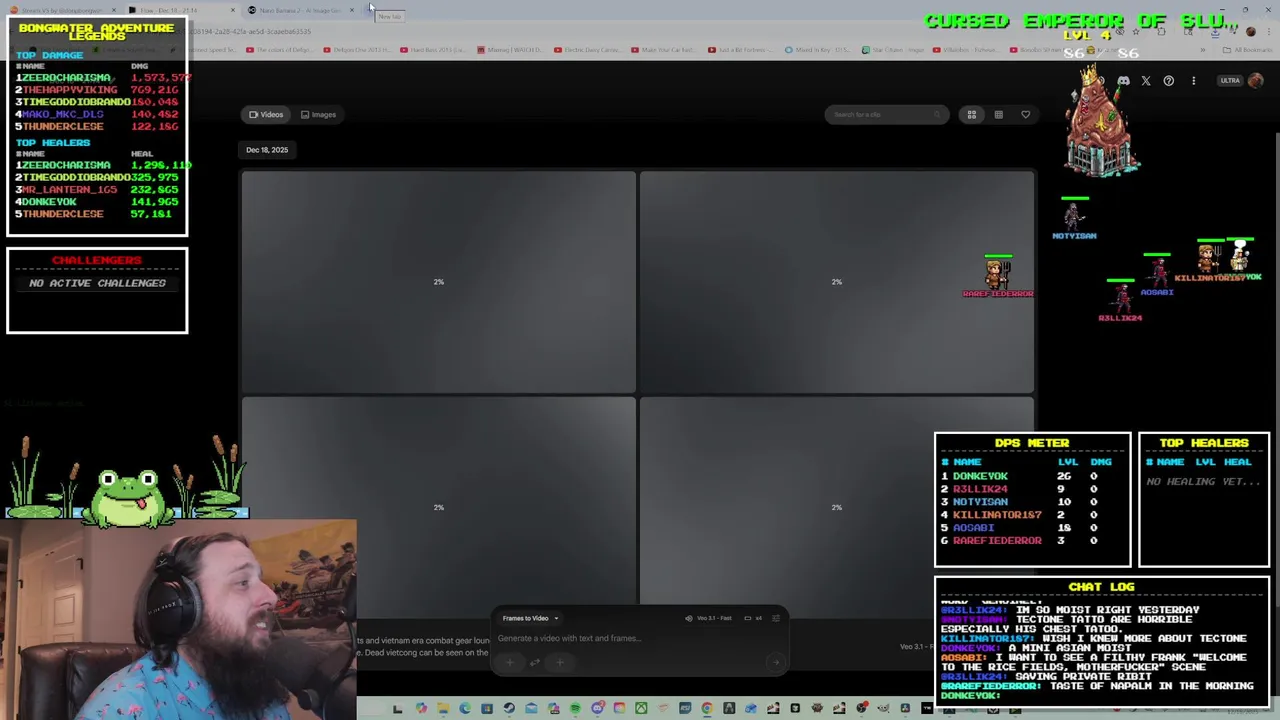Open the generation settings sliders icon
1280x720 pixels.
click(x=776, y=618)
